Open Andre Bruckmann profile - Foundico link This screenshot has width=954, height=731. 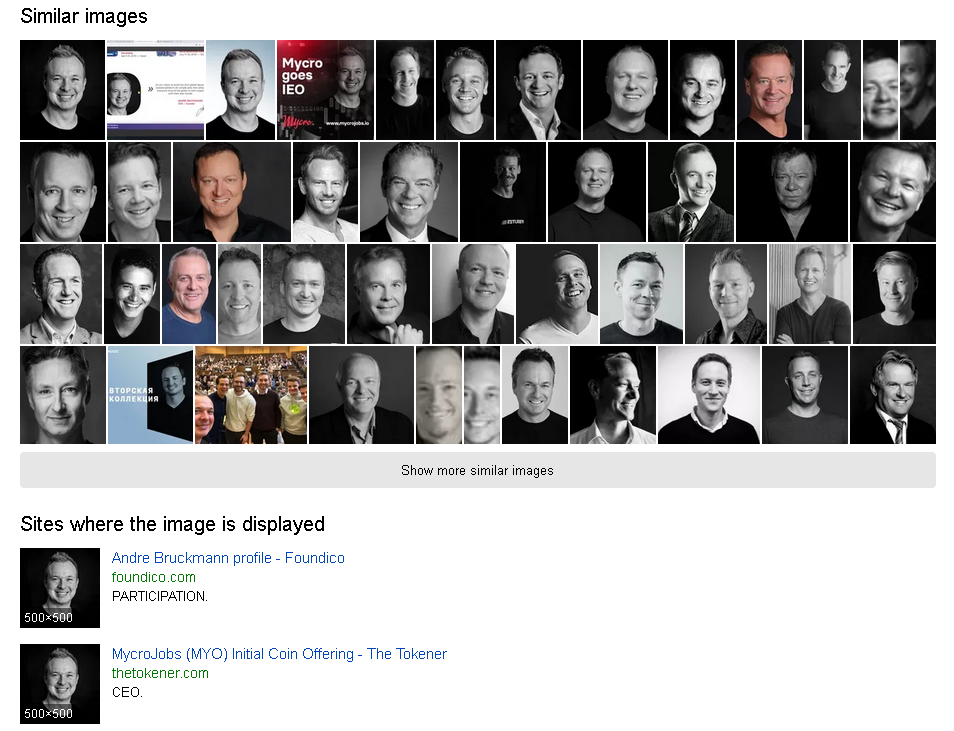click(x=228, y=558)
